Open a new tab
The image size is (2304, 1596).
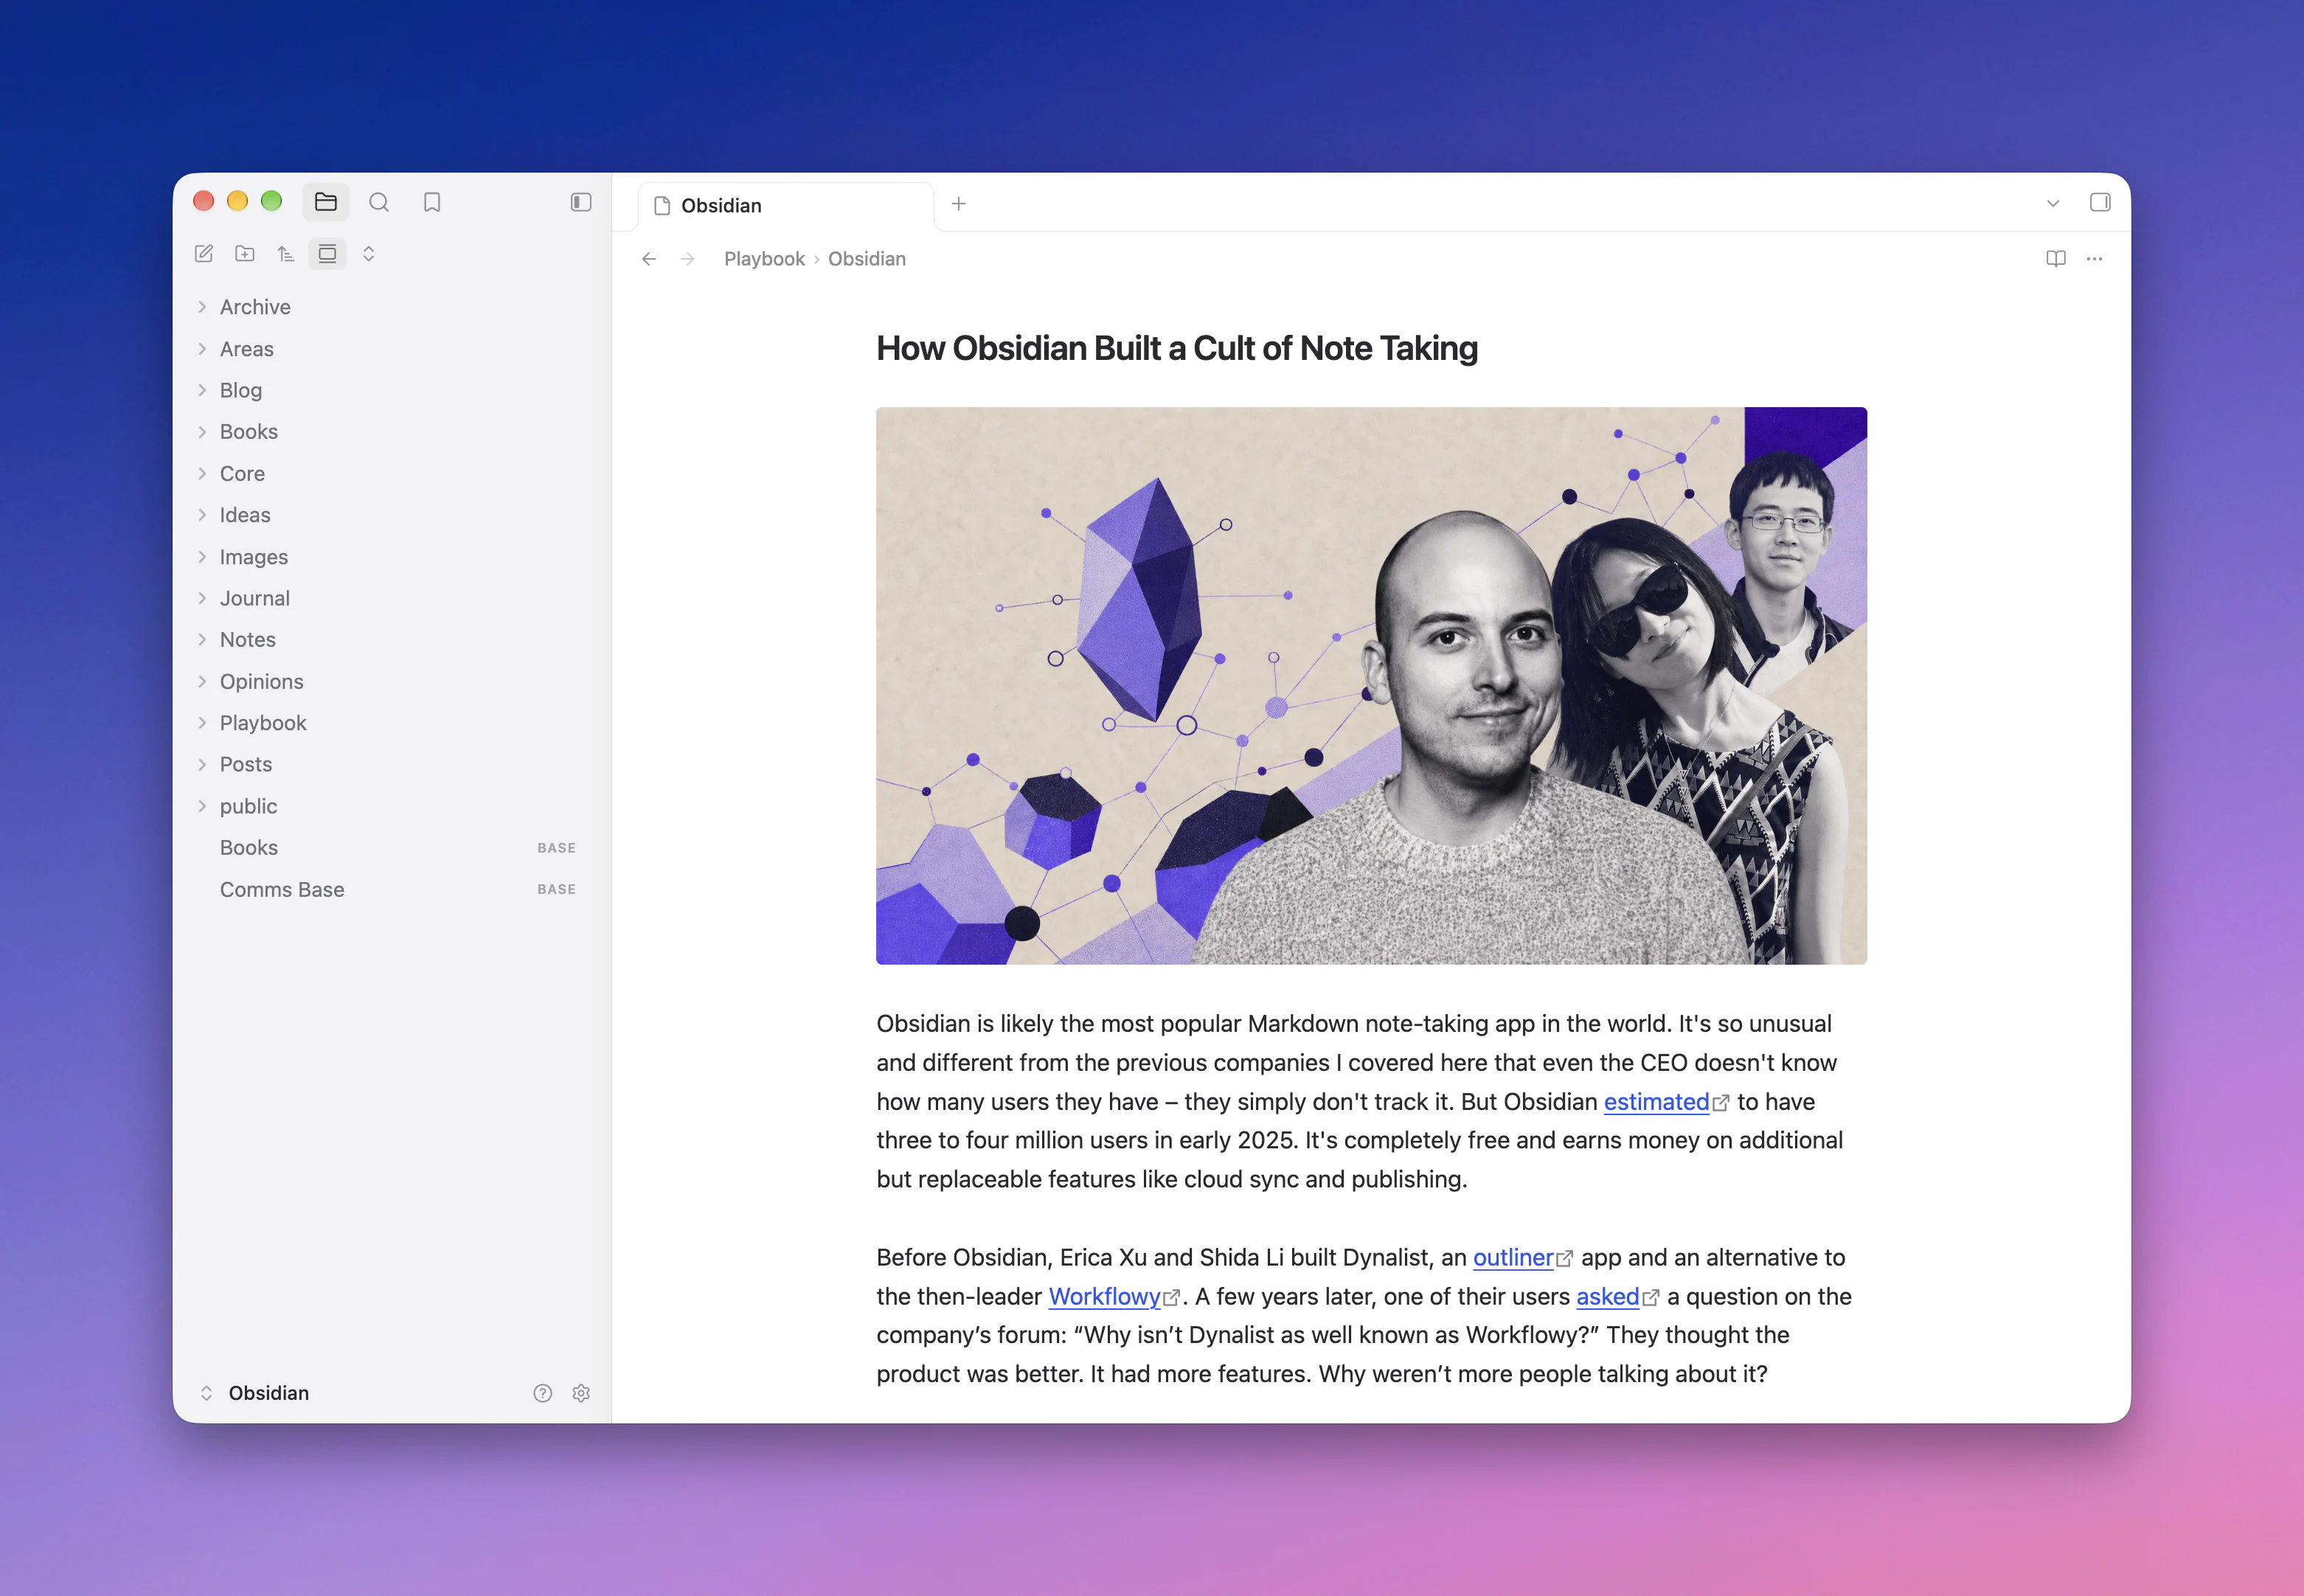pos(959,204)
